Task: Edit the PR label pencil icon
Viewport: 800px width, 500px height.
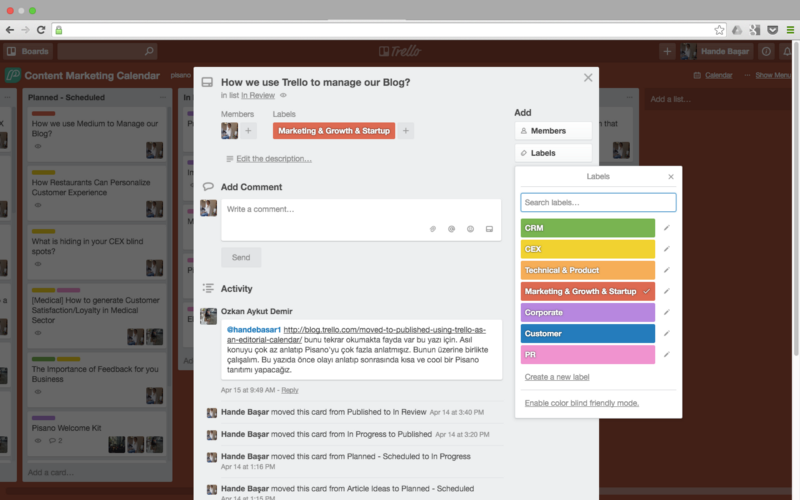Action: coord(666,355)
